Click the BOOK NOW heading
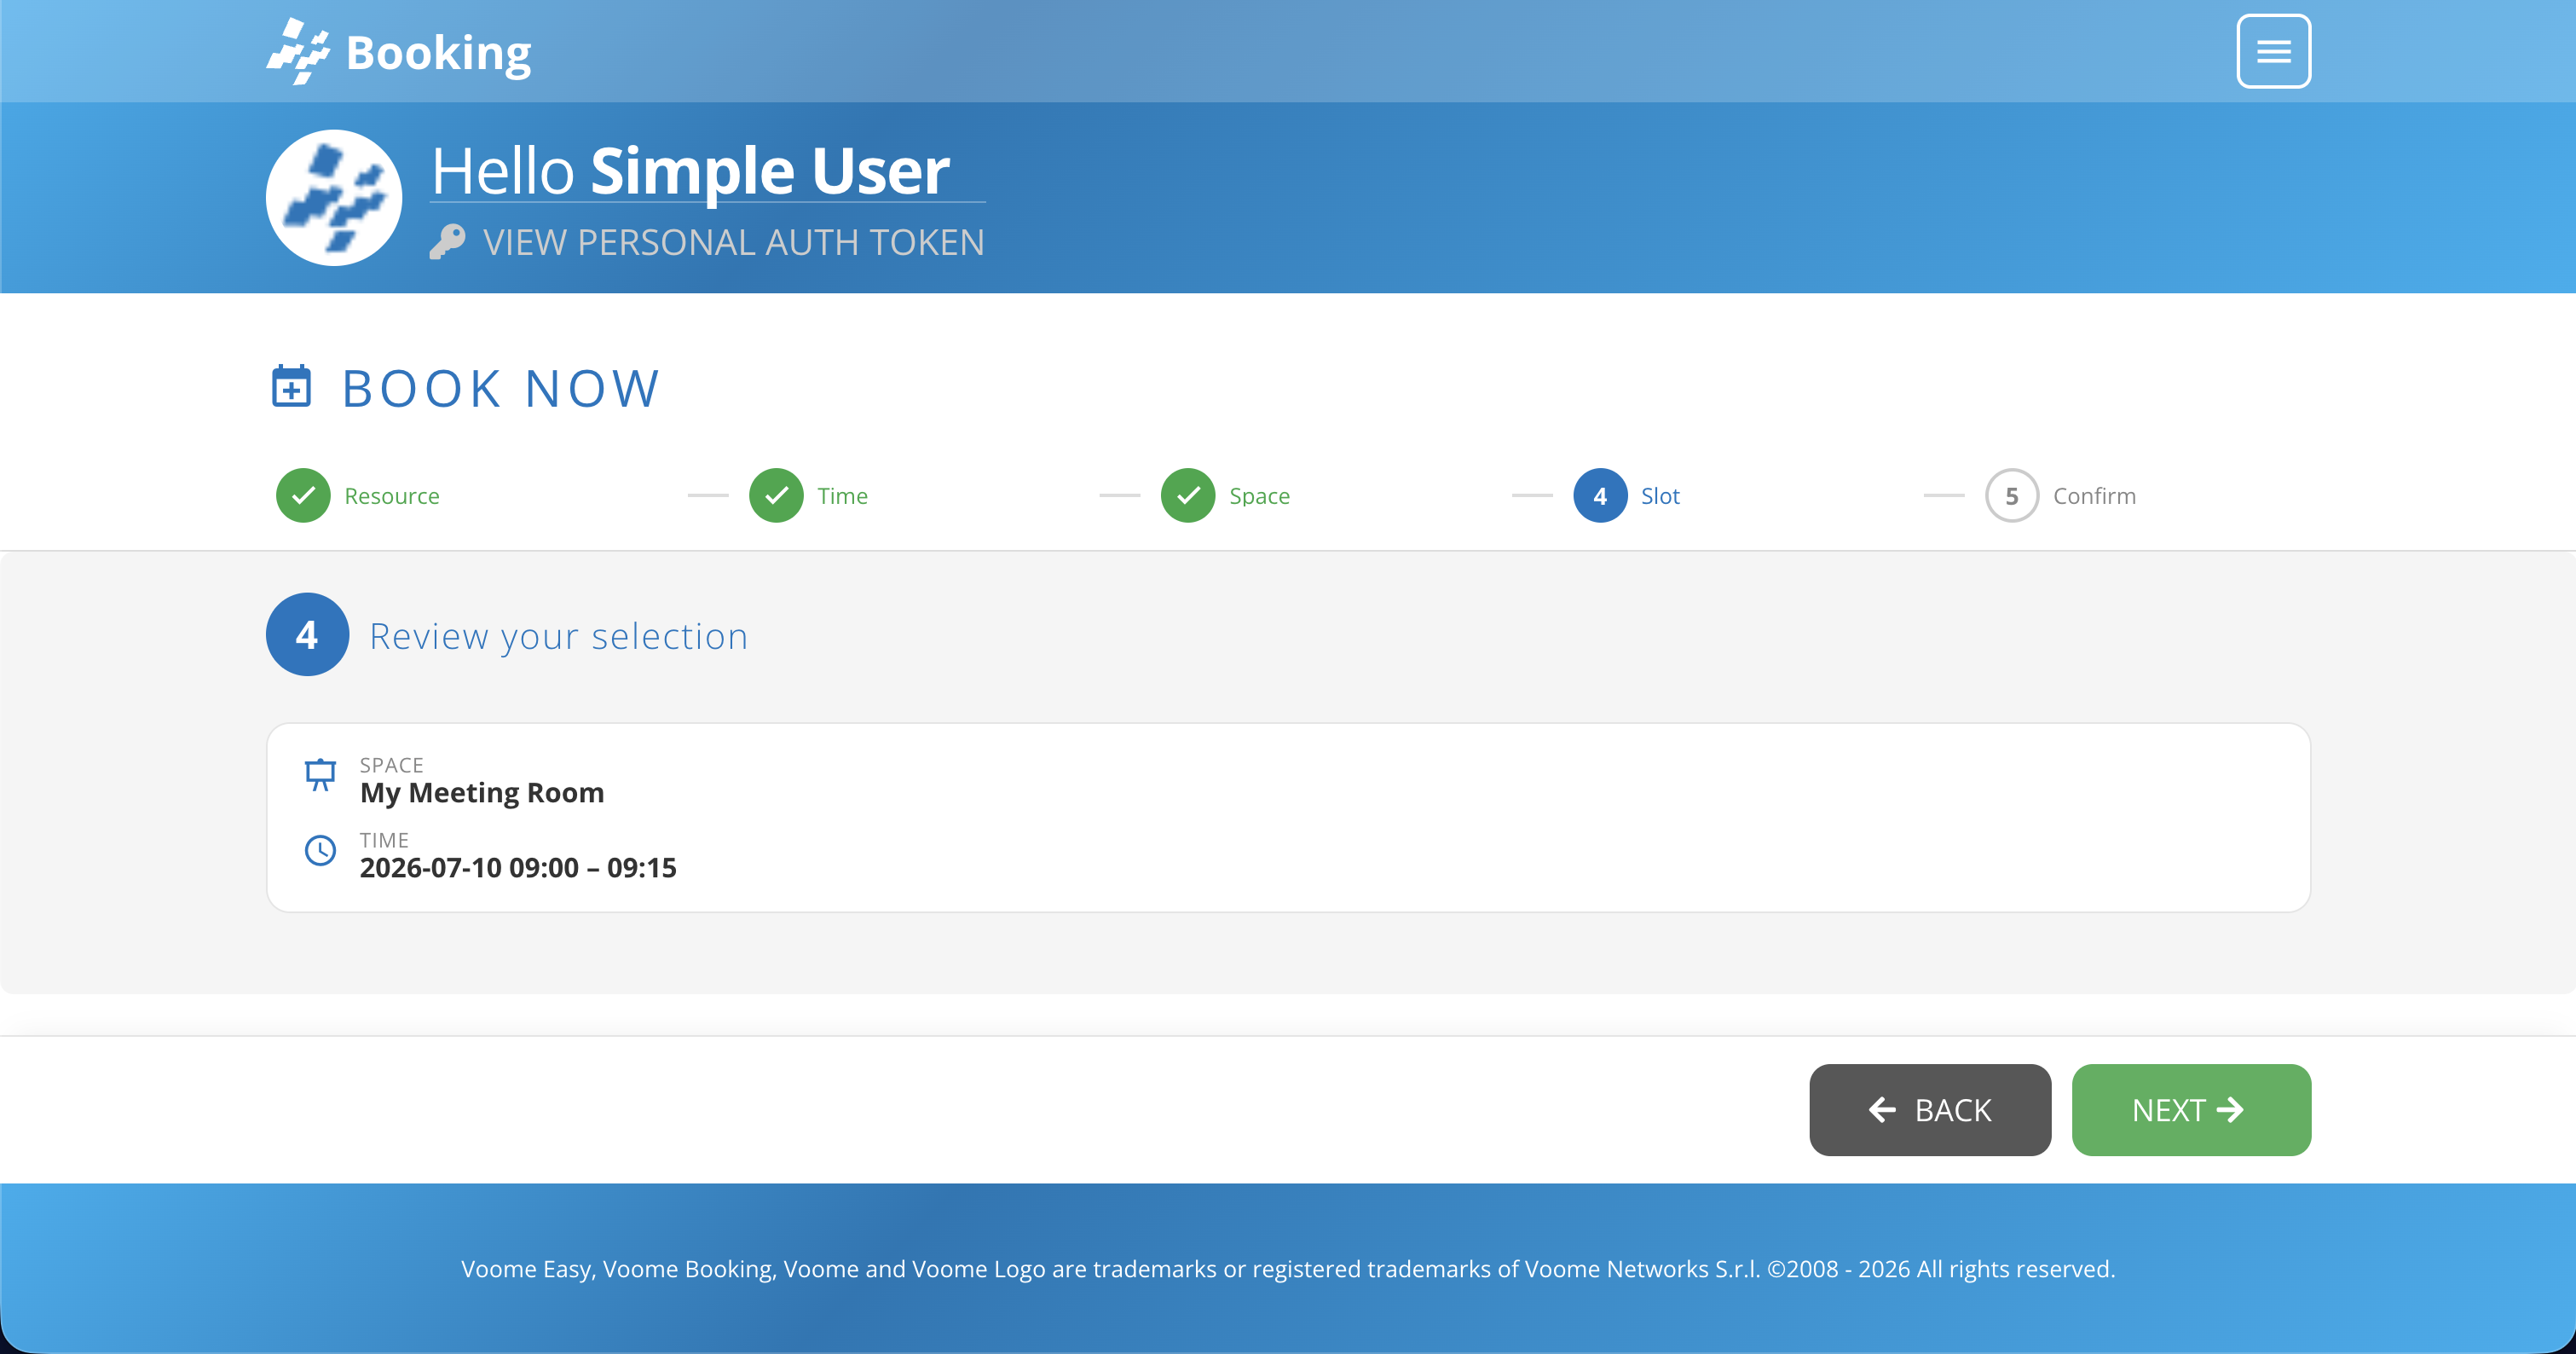2576x1354 pixels. click(501, 388)
